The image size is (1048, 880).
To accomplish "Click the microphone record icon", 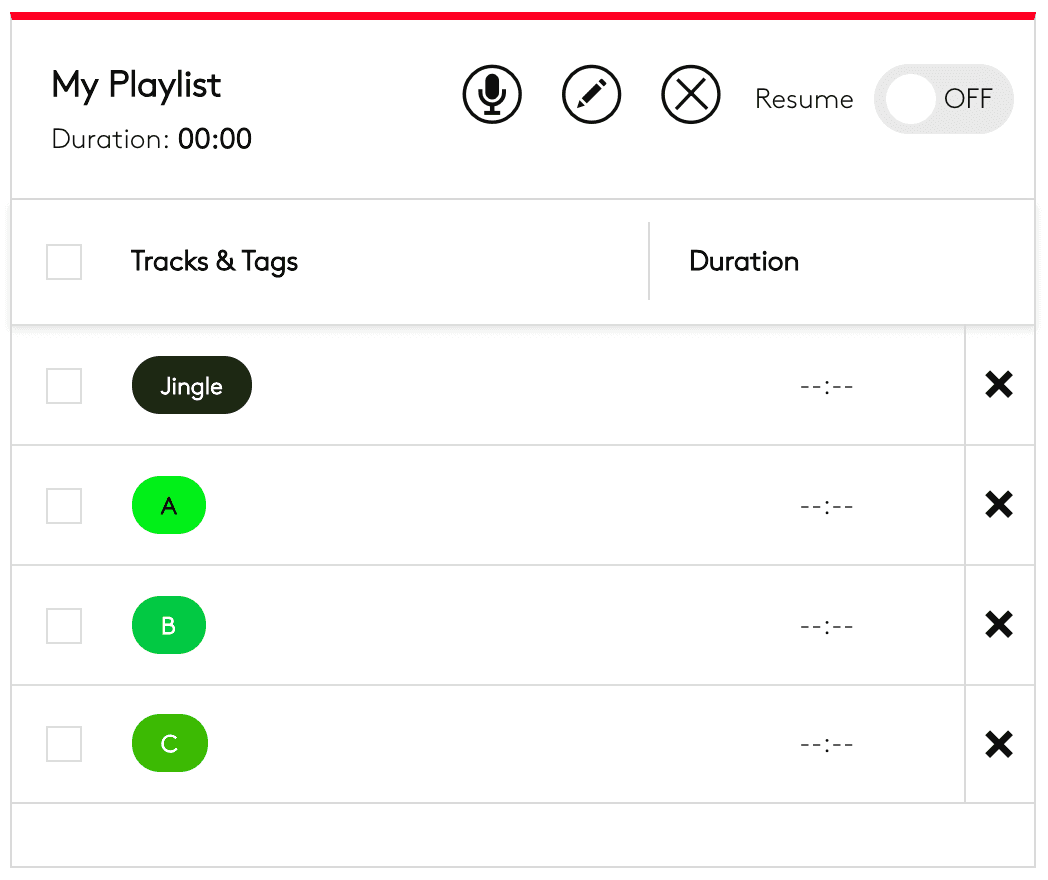I will coord(492,95).
